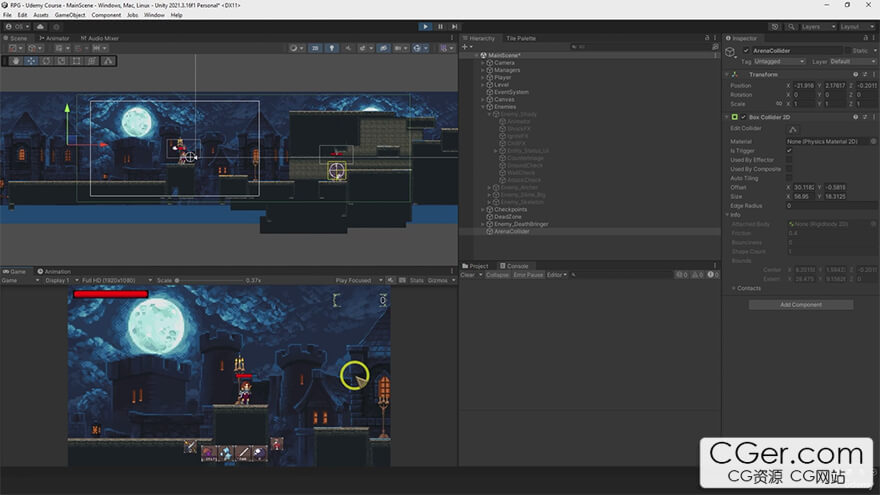Viewport: 880px width, 495px height.
Task: Select the Rotate tool
Action: tap(46, 61)
